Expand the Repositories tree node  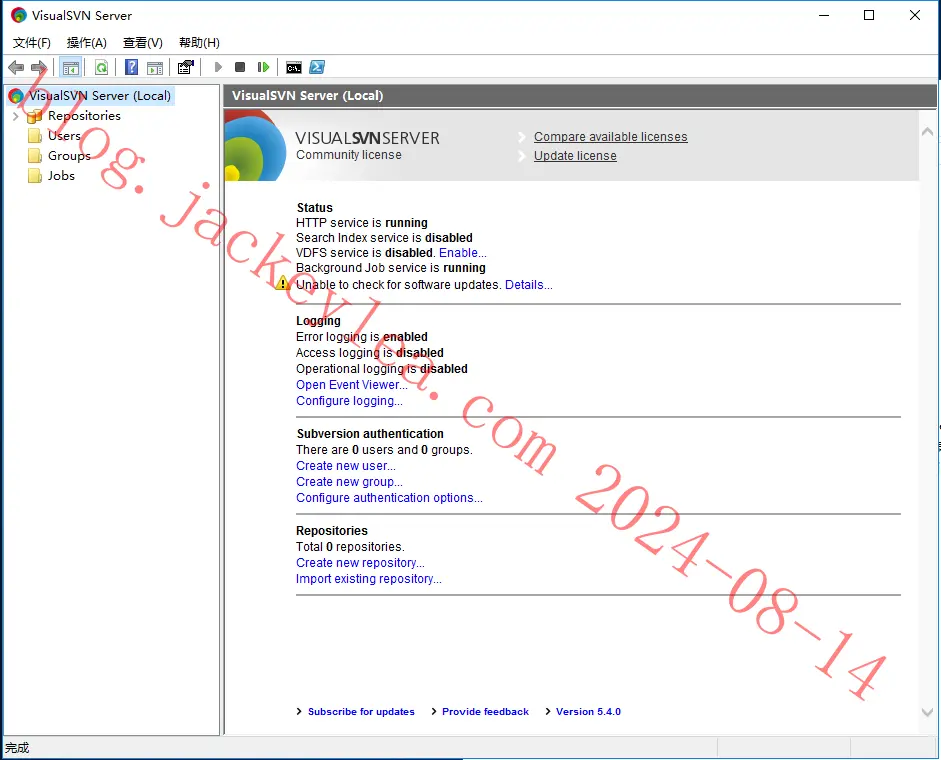pyautogui.click(x=16, y=116)
